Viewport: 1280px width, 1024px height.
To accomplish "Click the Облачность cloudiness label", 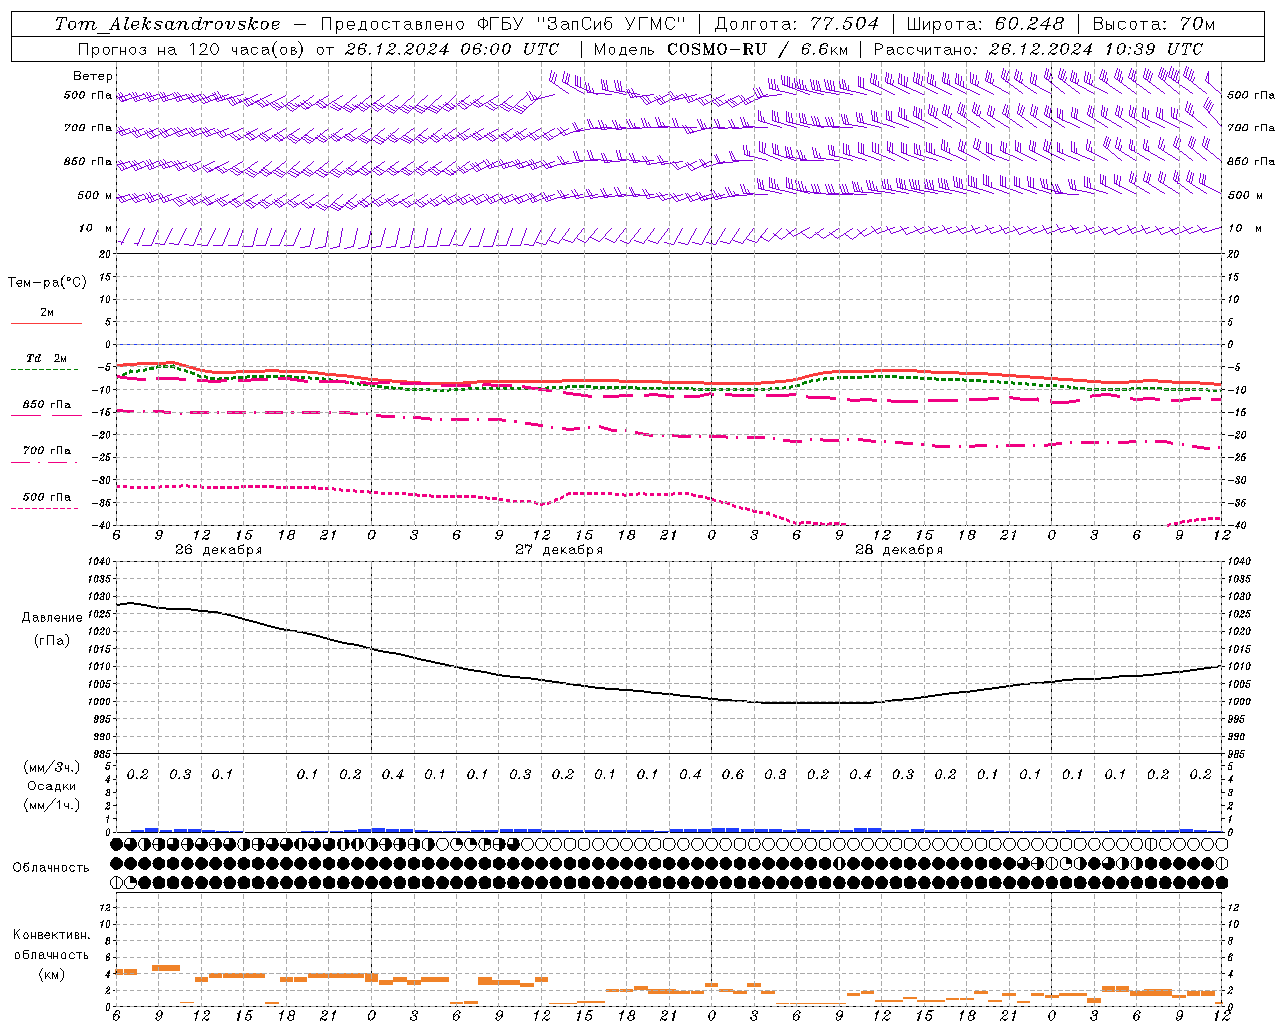I will point(51,868).
